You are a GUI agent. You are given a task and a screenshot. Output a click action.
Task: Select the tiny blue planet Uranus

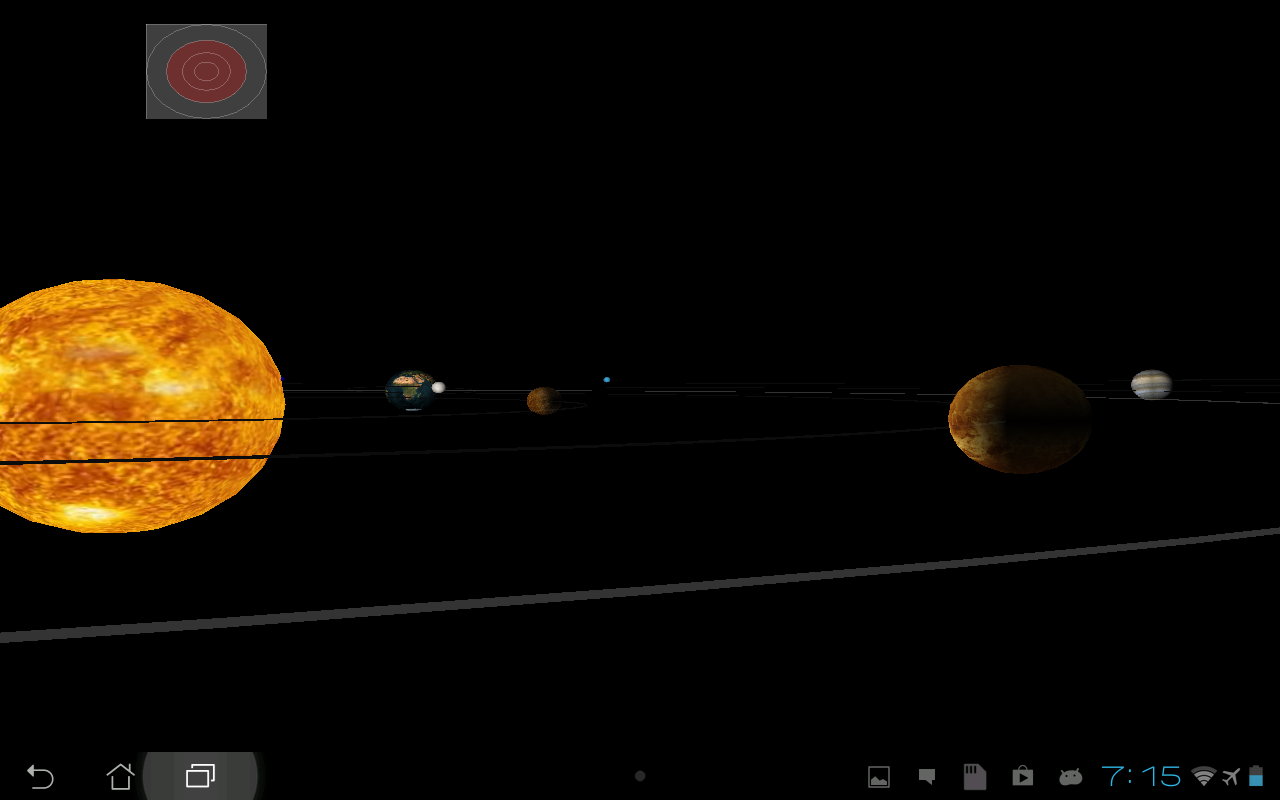(606, 380)
